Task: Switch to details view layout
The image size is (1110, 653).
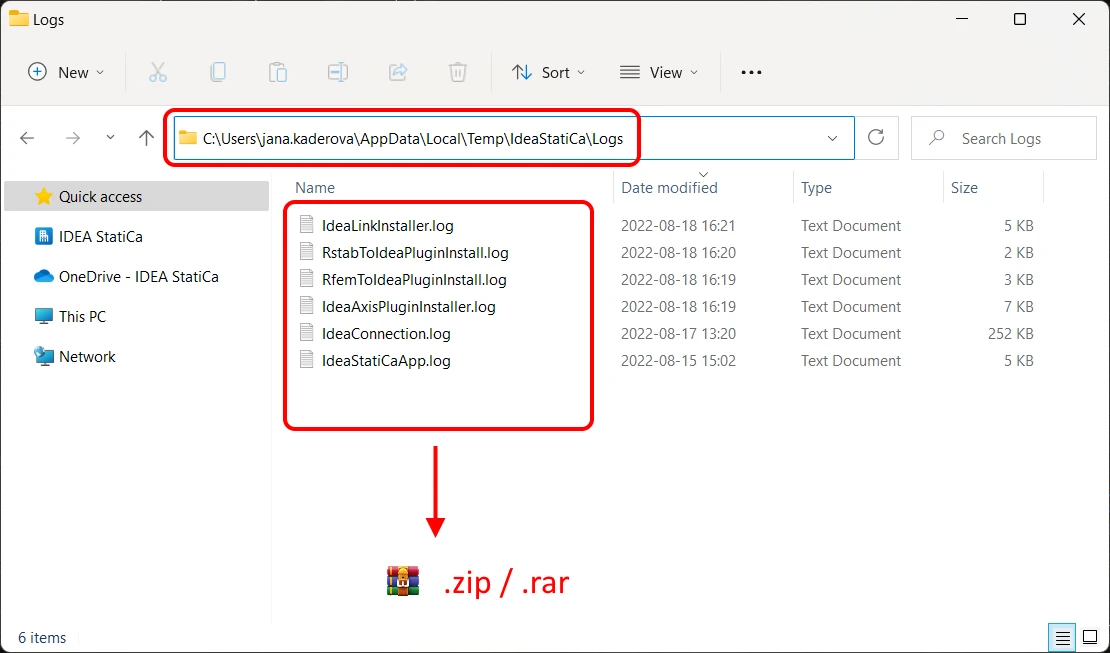Action: point(1063,638)
